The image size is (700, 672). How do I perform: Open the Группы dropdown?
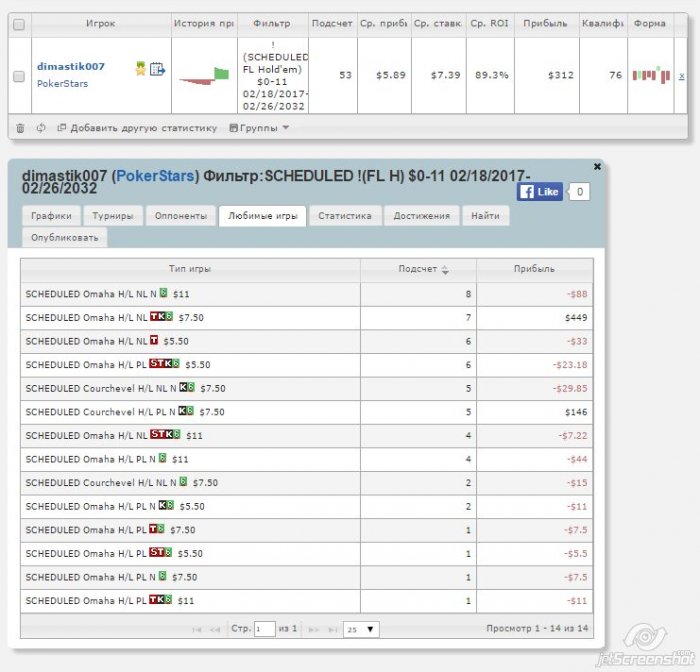[259, 128]
